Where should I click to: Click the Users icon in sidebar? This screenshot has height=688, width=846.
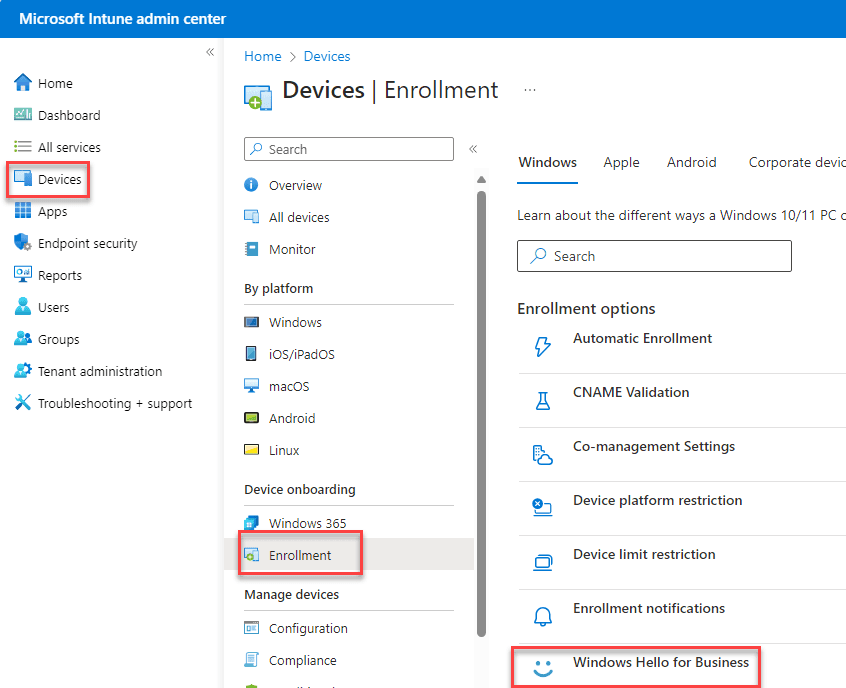(x=22, y=307)
